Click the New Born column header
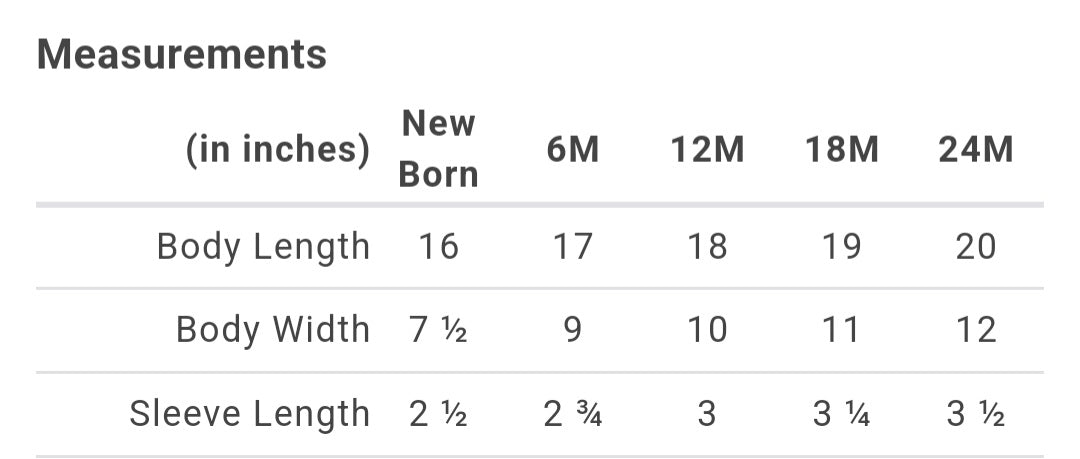Screen dimensions: 1080x459 click(438, 149)
